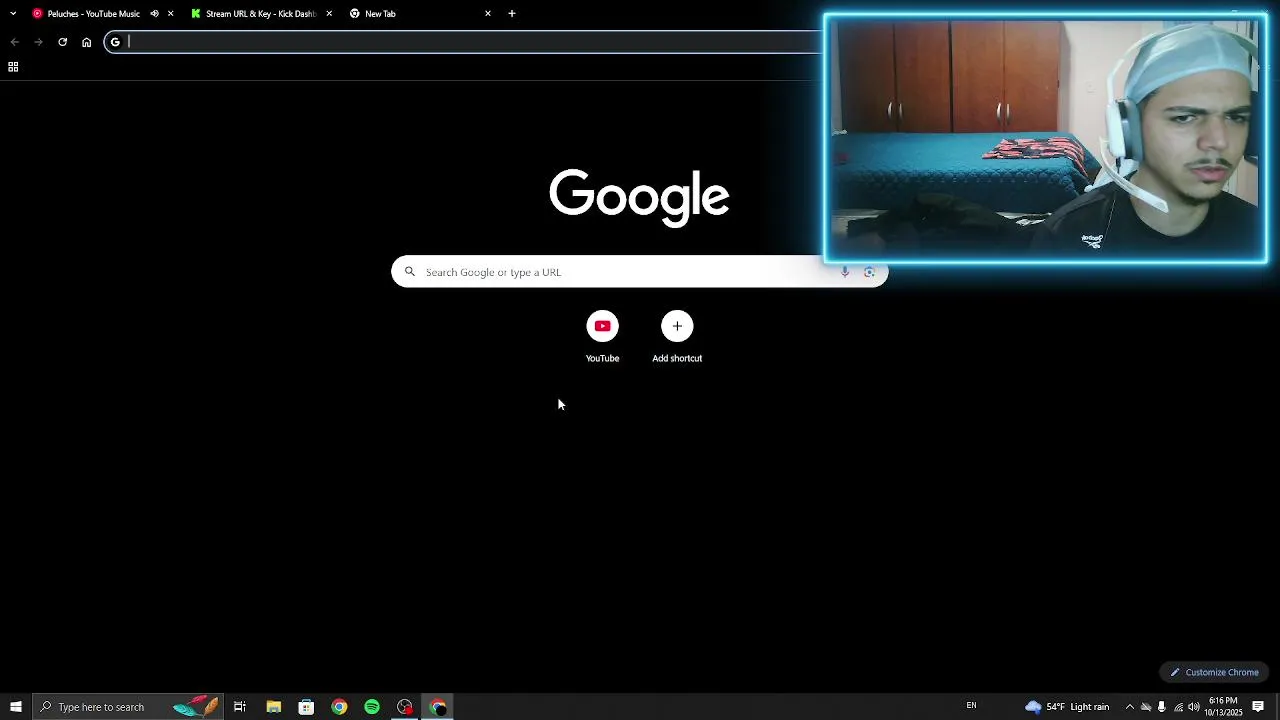Viewport: 1280px width, 720px height.
Task: Click the Google logo
Action: tap(639, 197)
